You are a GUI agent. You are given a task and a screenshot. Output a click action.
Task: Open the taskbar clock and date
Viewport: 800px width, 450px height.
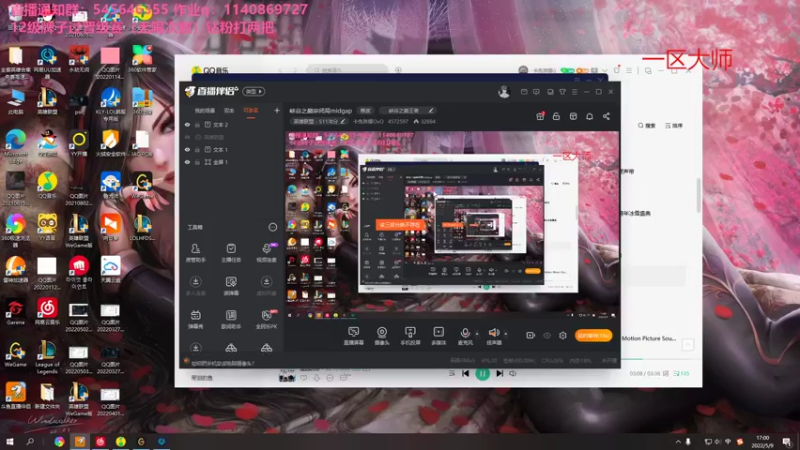pyautogui.click(x=762, y=442)
